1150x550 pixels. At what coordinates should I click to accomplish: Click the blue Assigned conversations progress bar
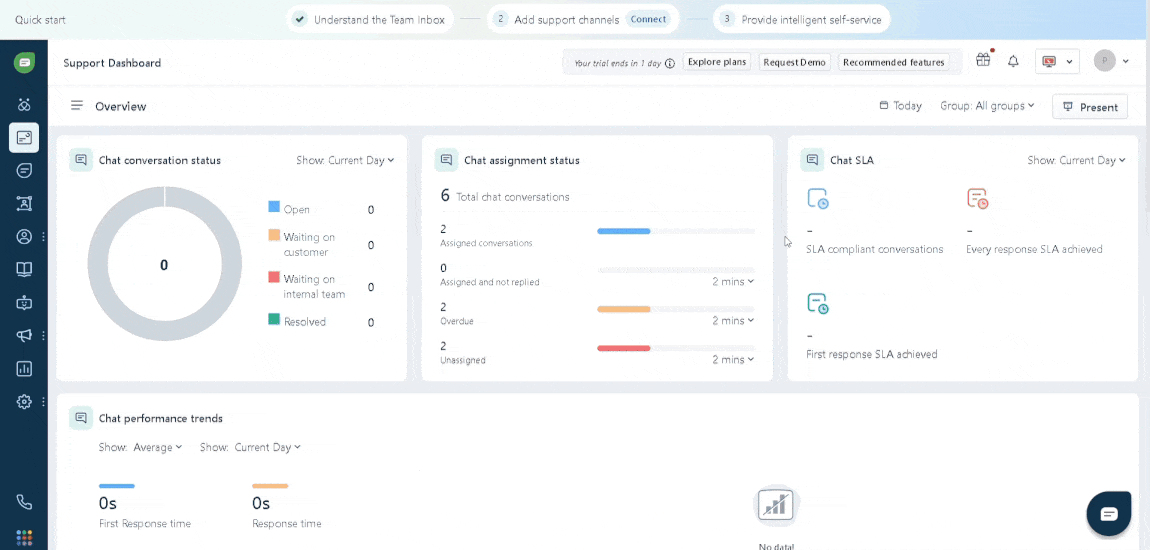click(624, 231)
